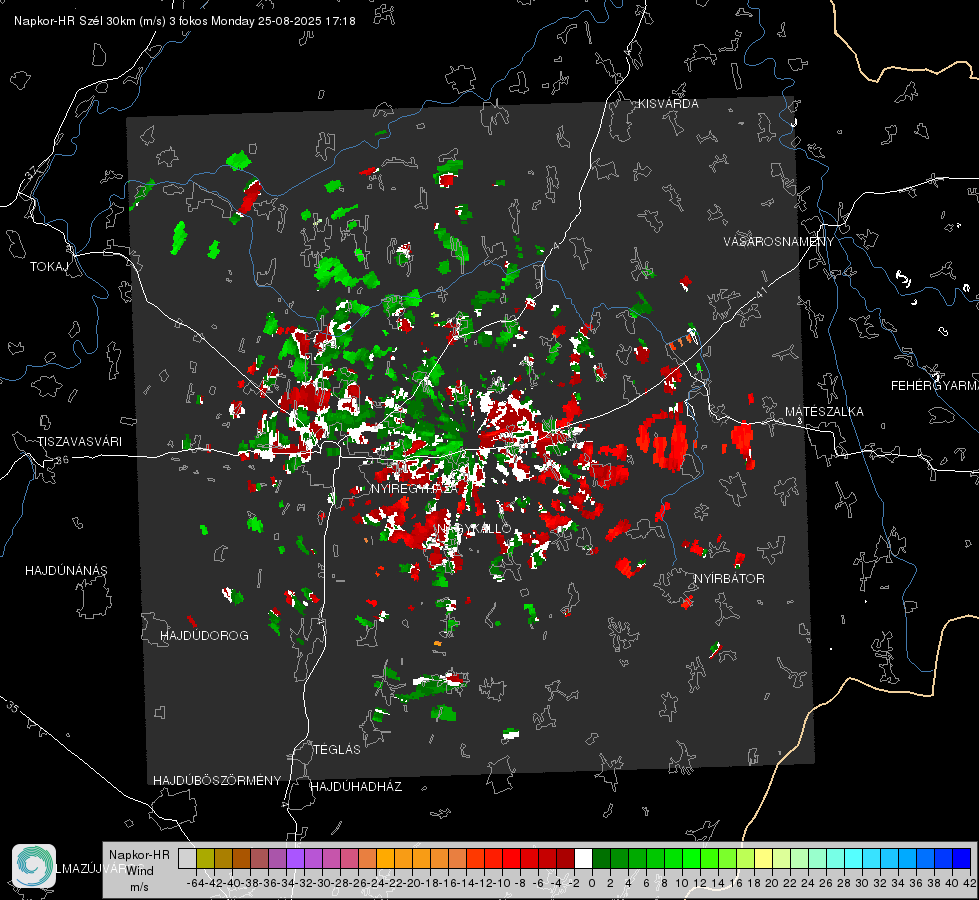Select the gray swatch at the legend's left end

point(187,858)
